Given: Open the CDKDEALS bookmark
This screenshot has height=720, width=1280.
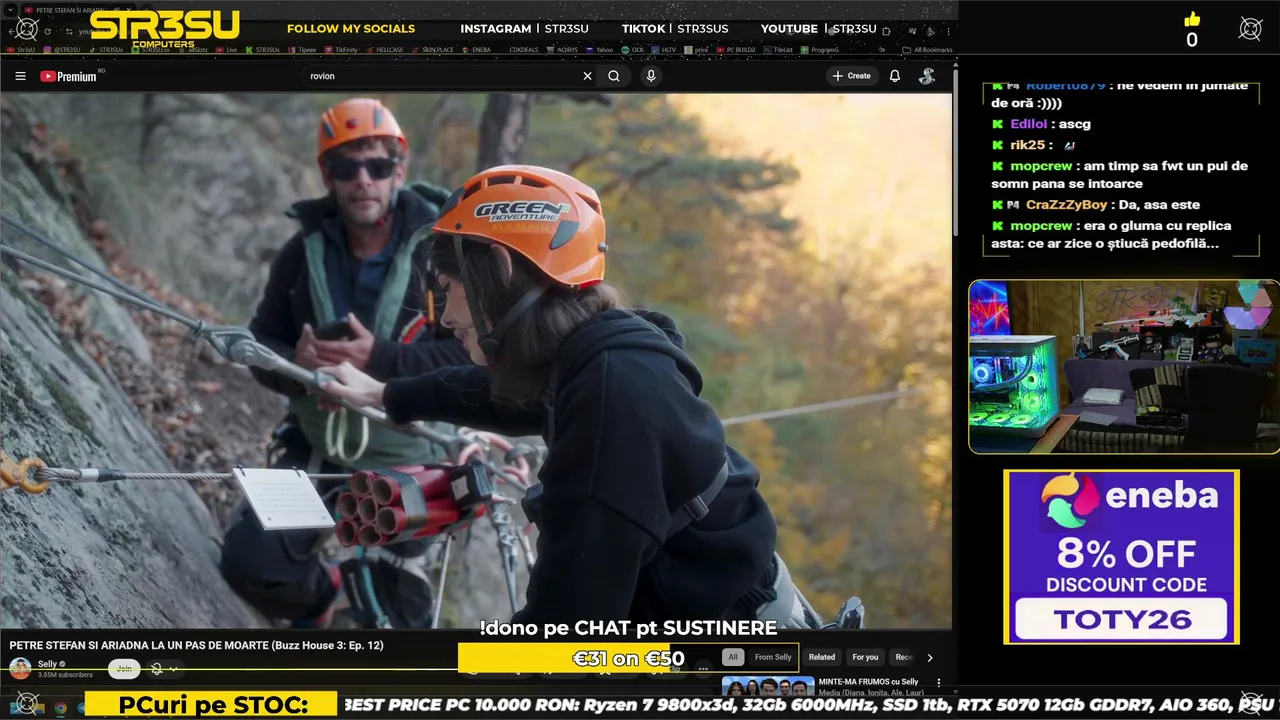Looking at the screenshot, I should click(524, 50).
